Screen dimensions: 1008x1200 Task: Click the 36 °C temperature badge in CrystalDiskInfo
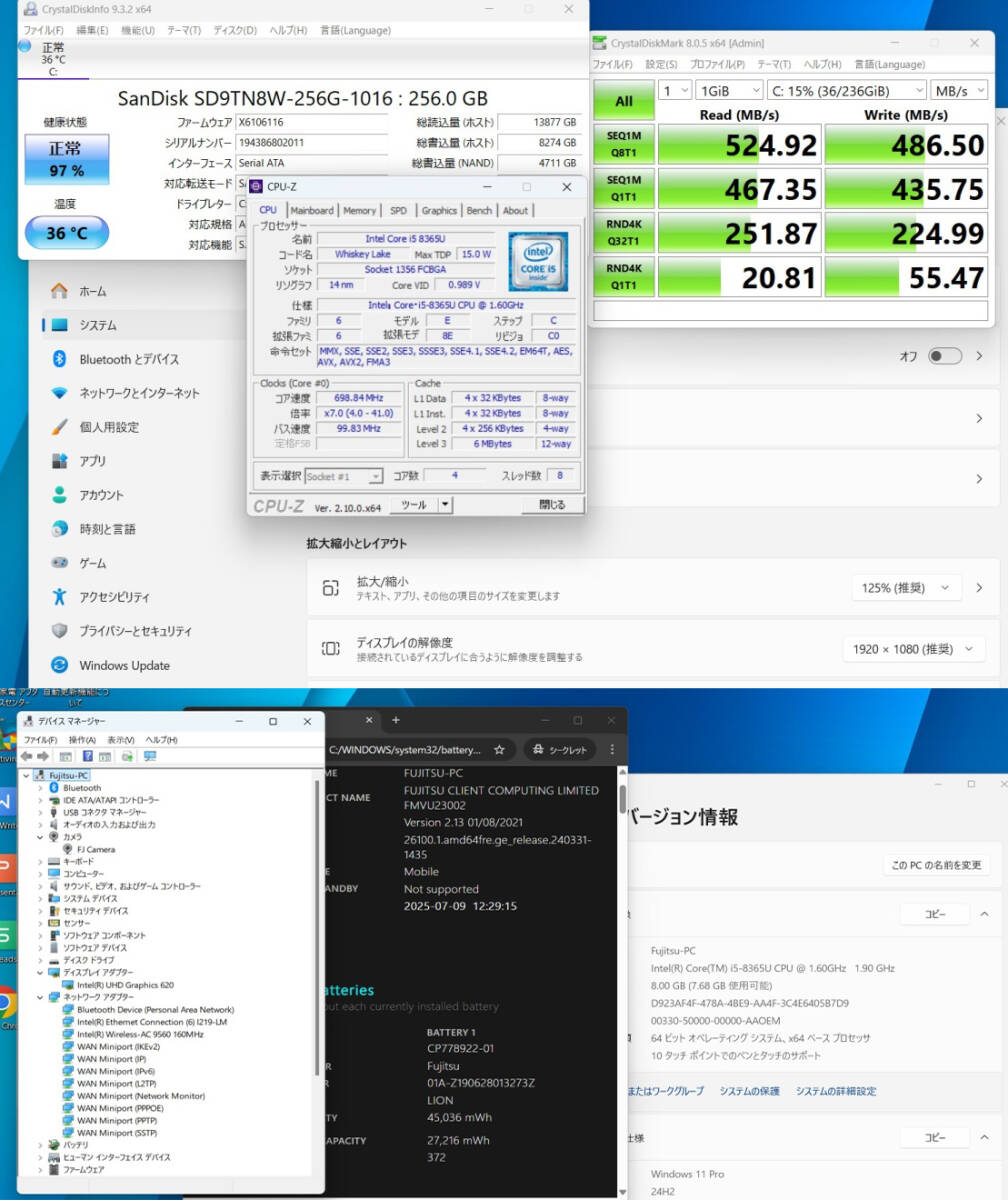pos(66,233)
